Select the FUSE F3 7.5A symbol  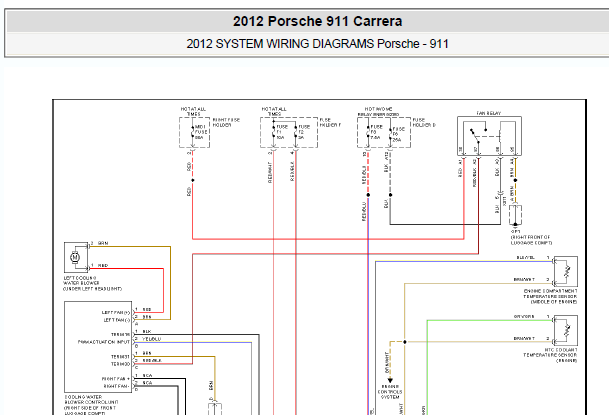(x=369, y=132)
